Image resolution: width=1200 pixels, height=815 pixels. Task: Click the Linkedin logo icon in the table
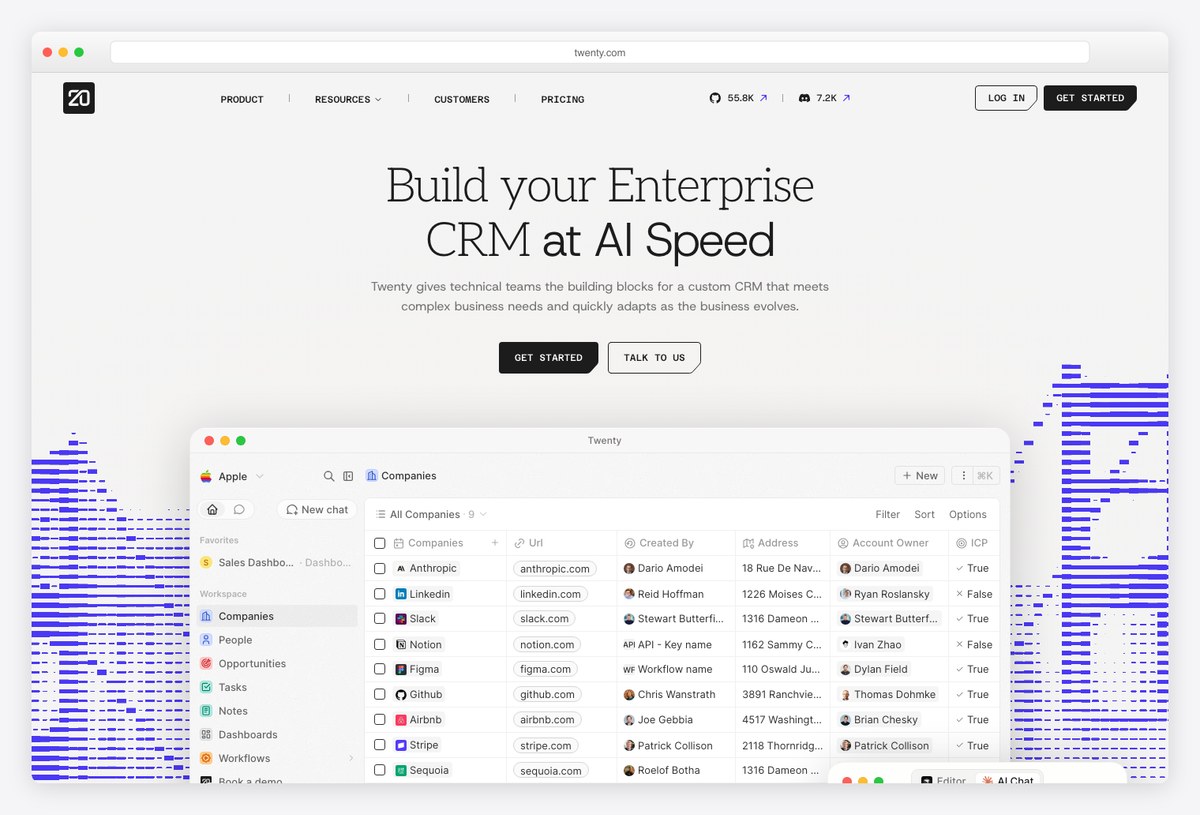pos(401,594)
